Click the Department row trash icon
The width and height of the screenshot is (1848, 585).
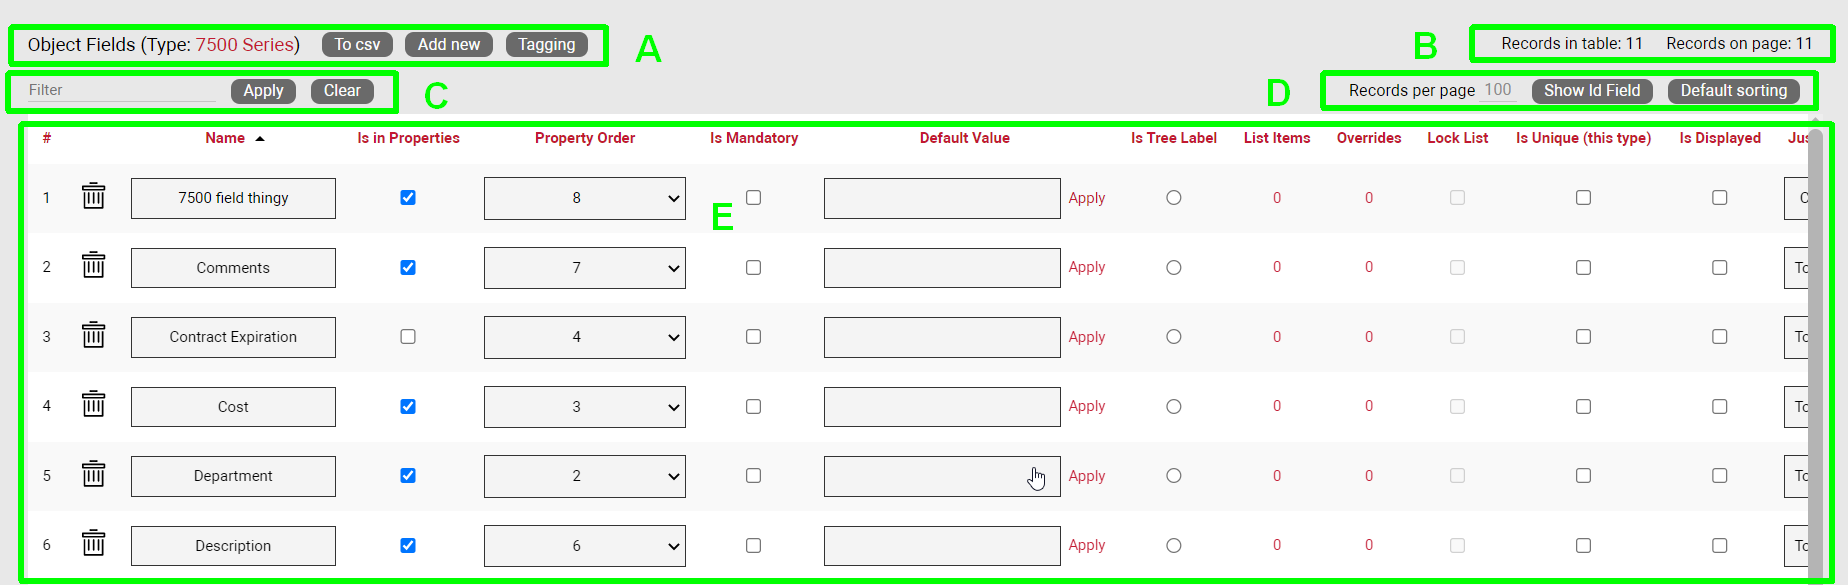point(93,474)
